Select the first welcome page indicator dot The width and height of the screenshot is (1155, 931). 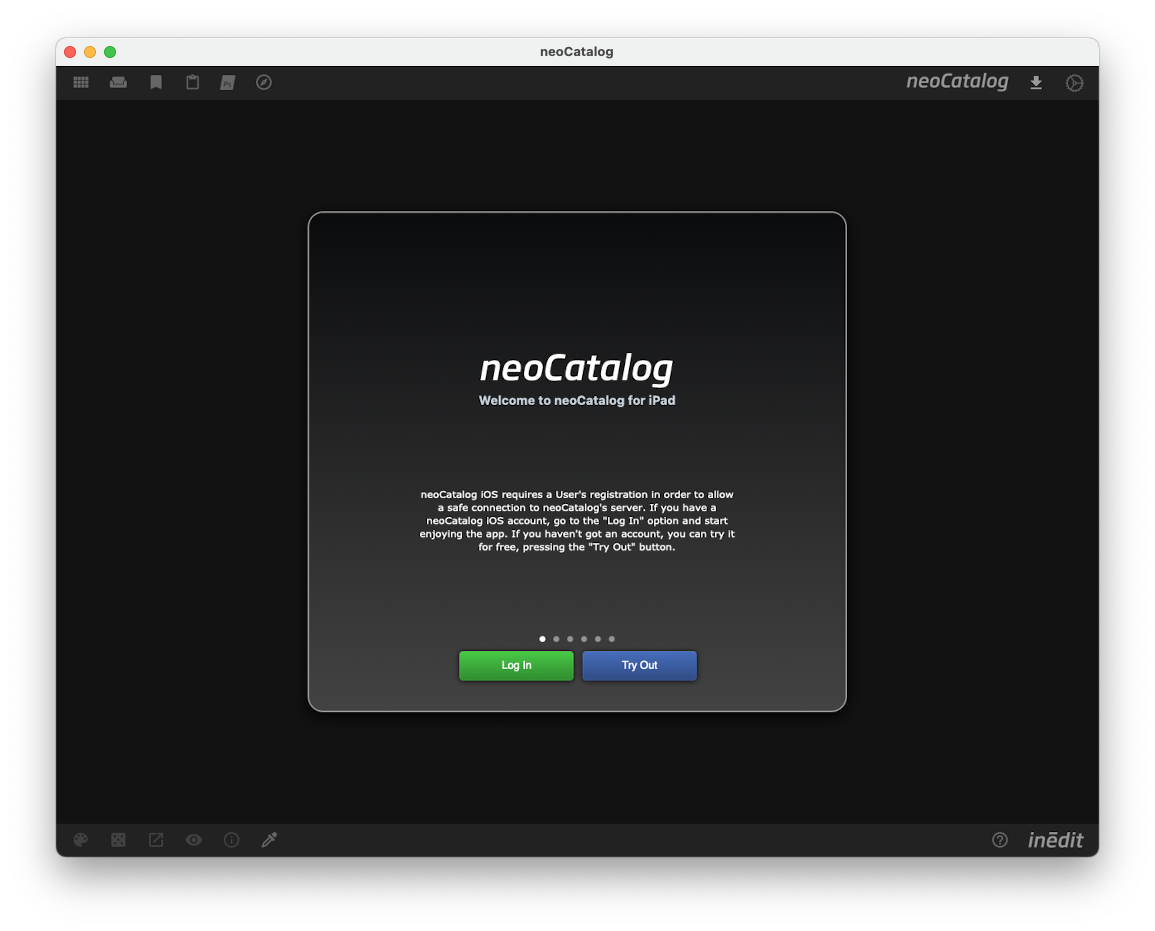pyautogui.click(x=542, y=639)
